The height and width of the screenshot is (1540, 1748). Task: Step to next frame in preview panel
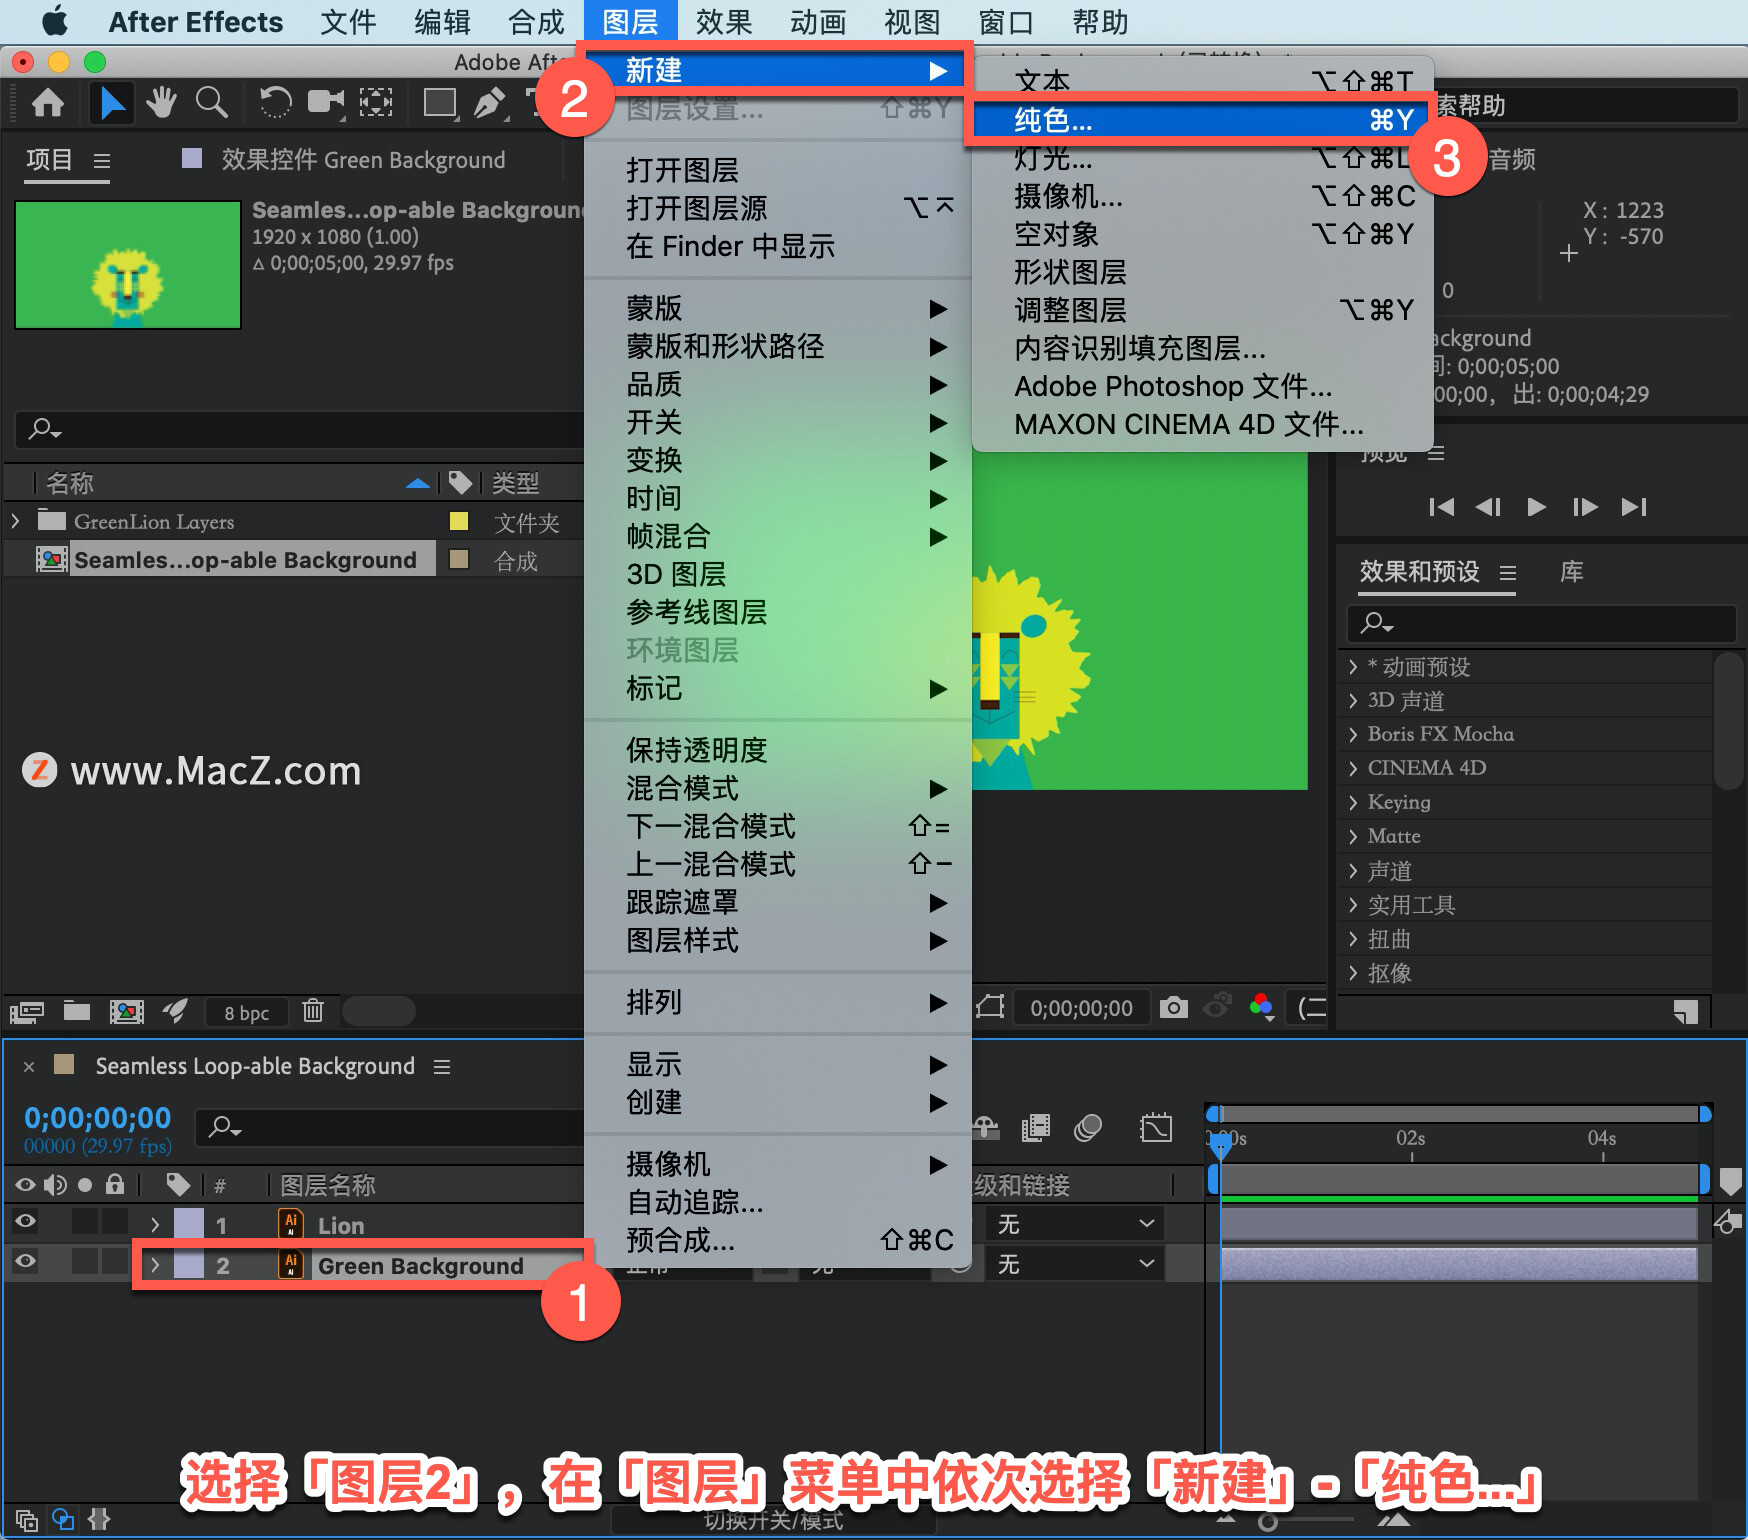point(1584,507)
